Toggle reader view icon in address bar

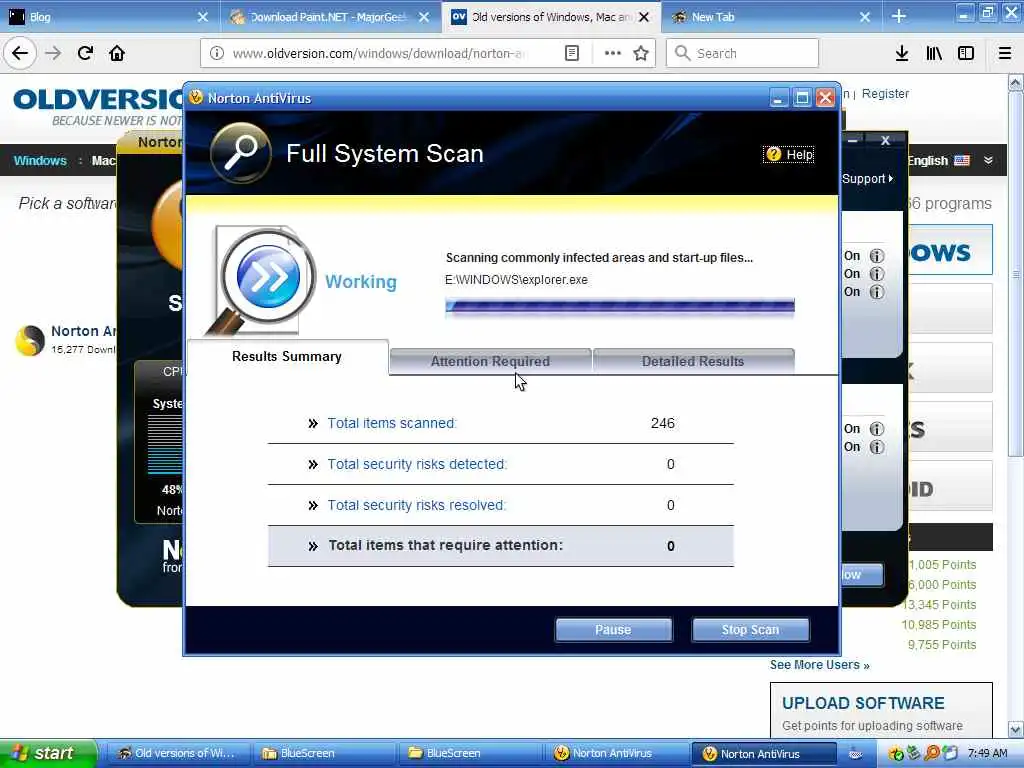tap(572, 53)
